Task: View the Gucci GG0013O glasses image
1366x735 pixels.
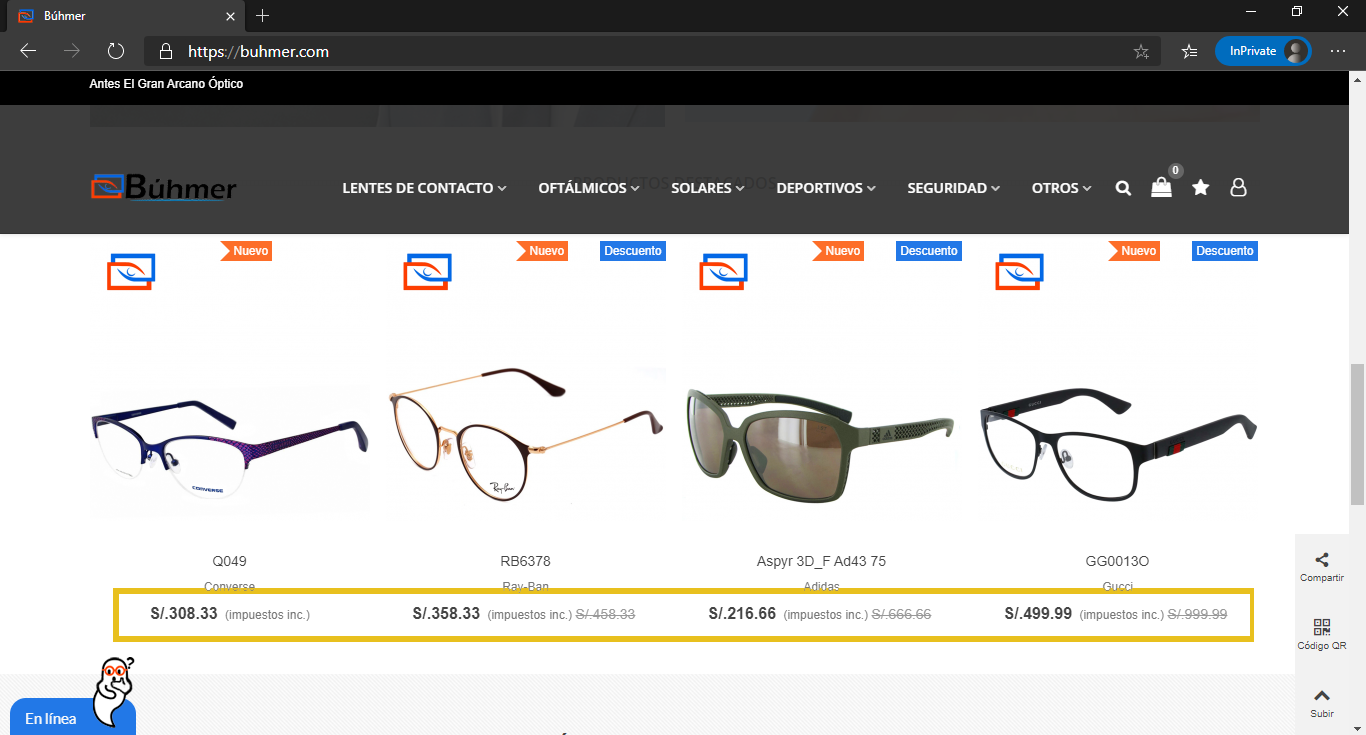Action: [x=1118, y=443]
